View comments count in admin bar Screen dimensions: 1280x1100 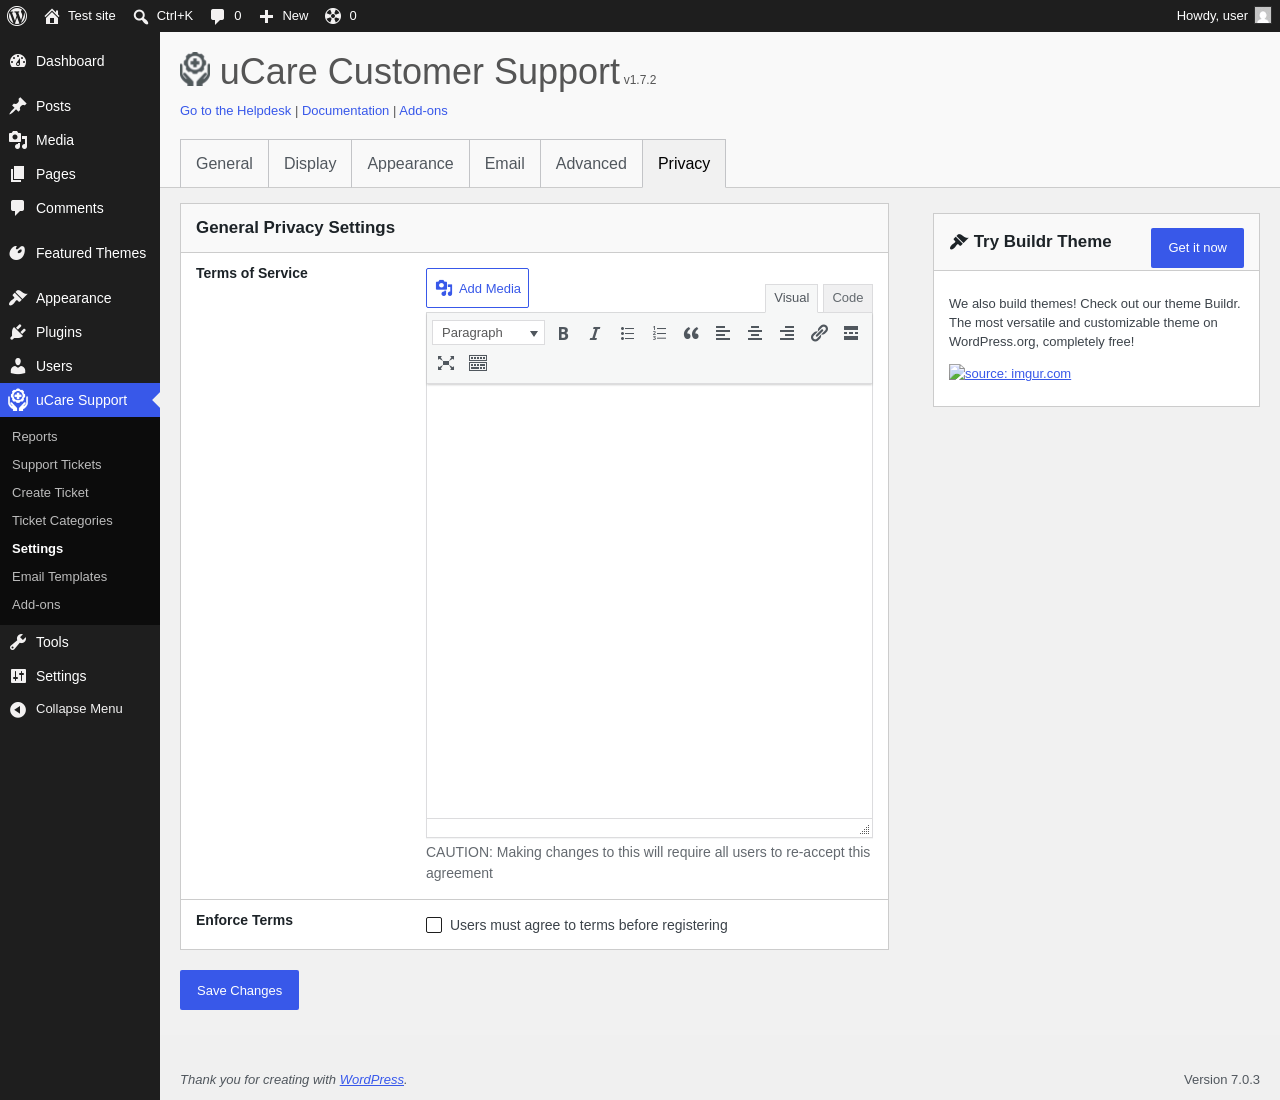(x=226, y=16)
